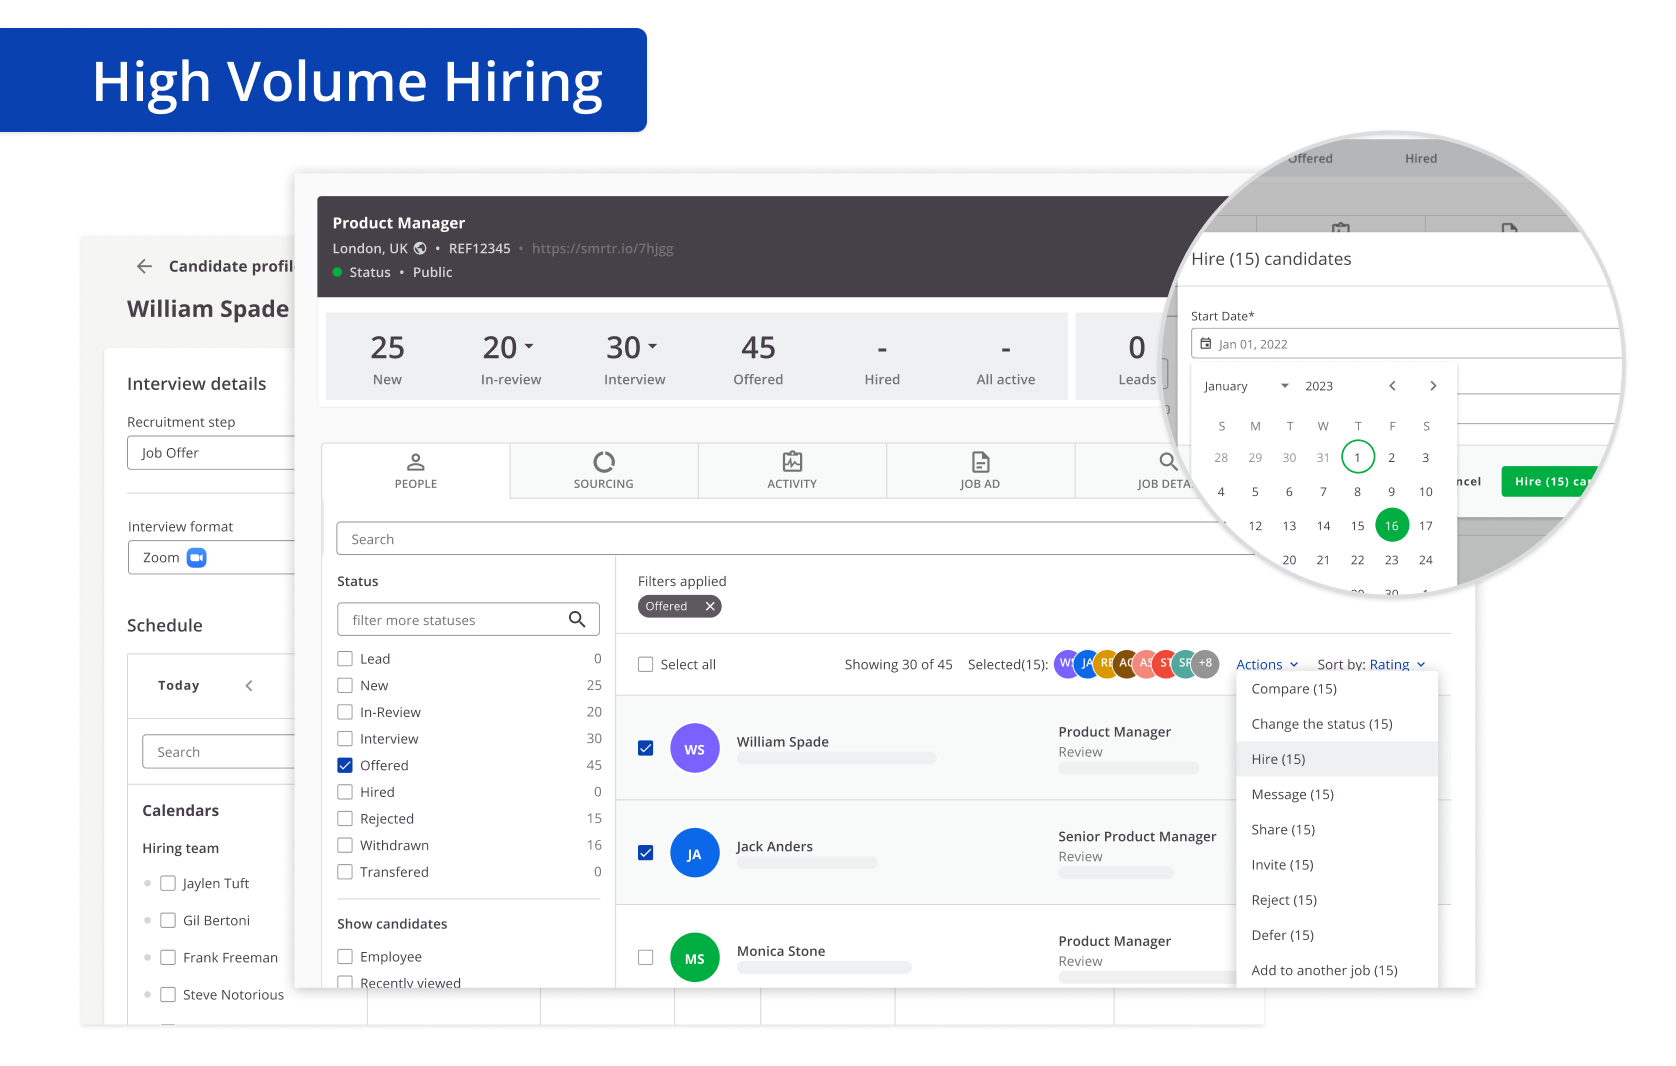Check the Select all checkbox

[646, 665]
